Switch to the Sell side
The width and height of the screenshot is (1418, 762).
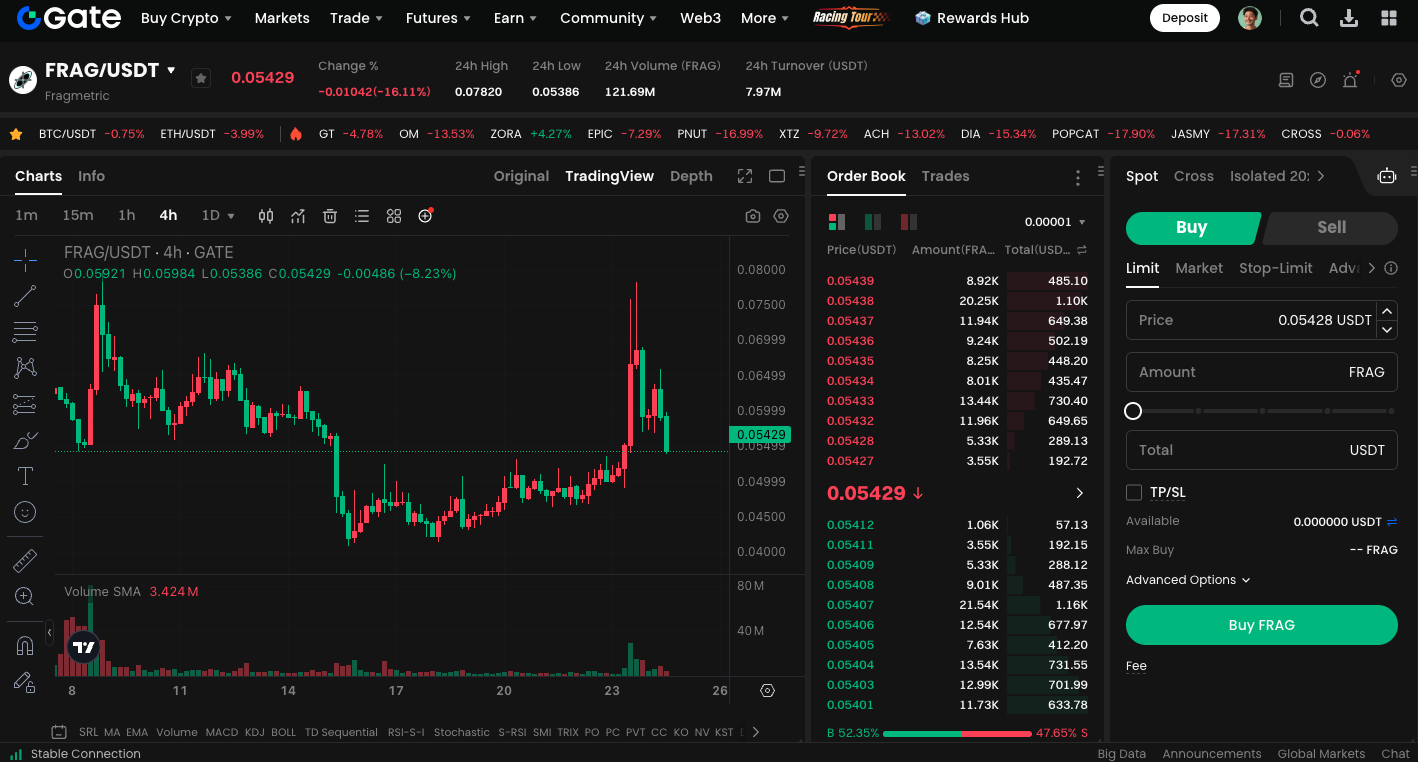[1331, 227]
